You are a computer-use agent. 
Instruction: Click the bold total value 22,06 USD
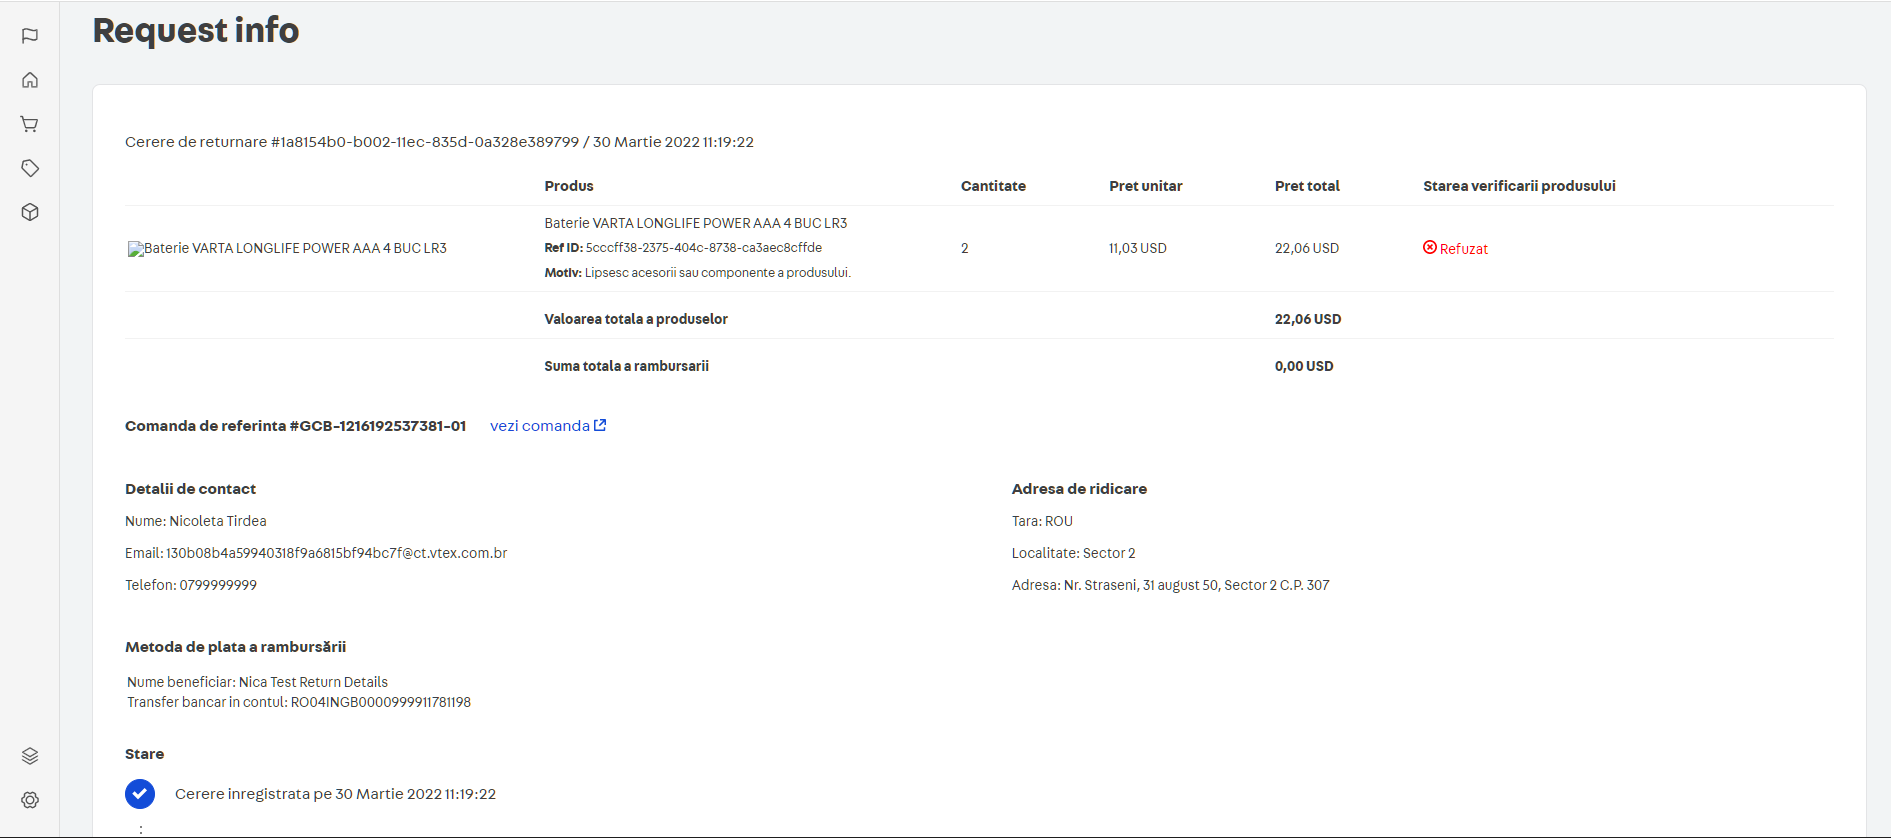click(x=1308, y=319)
